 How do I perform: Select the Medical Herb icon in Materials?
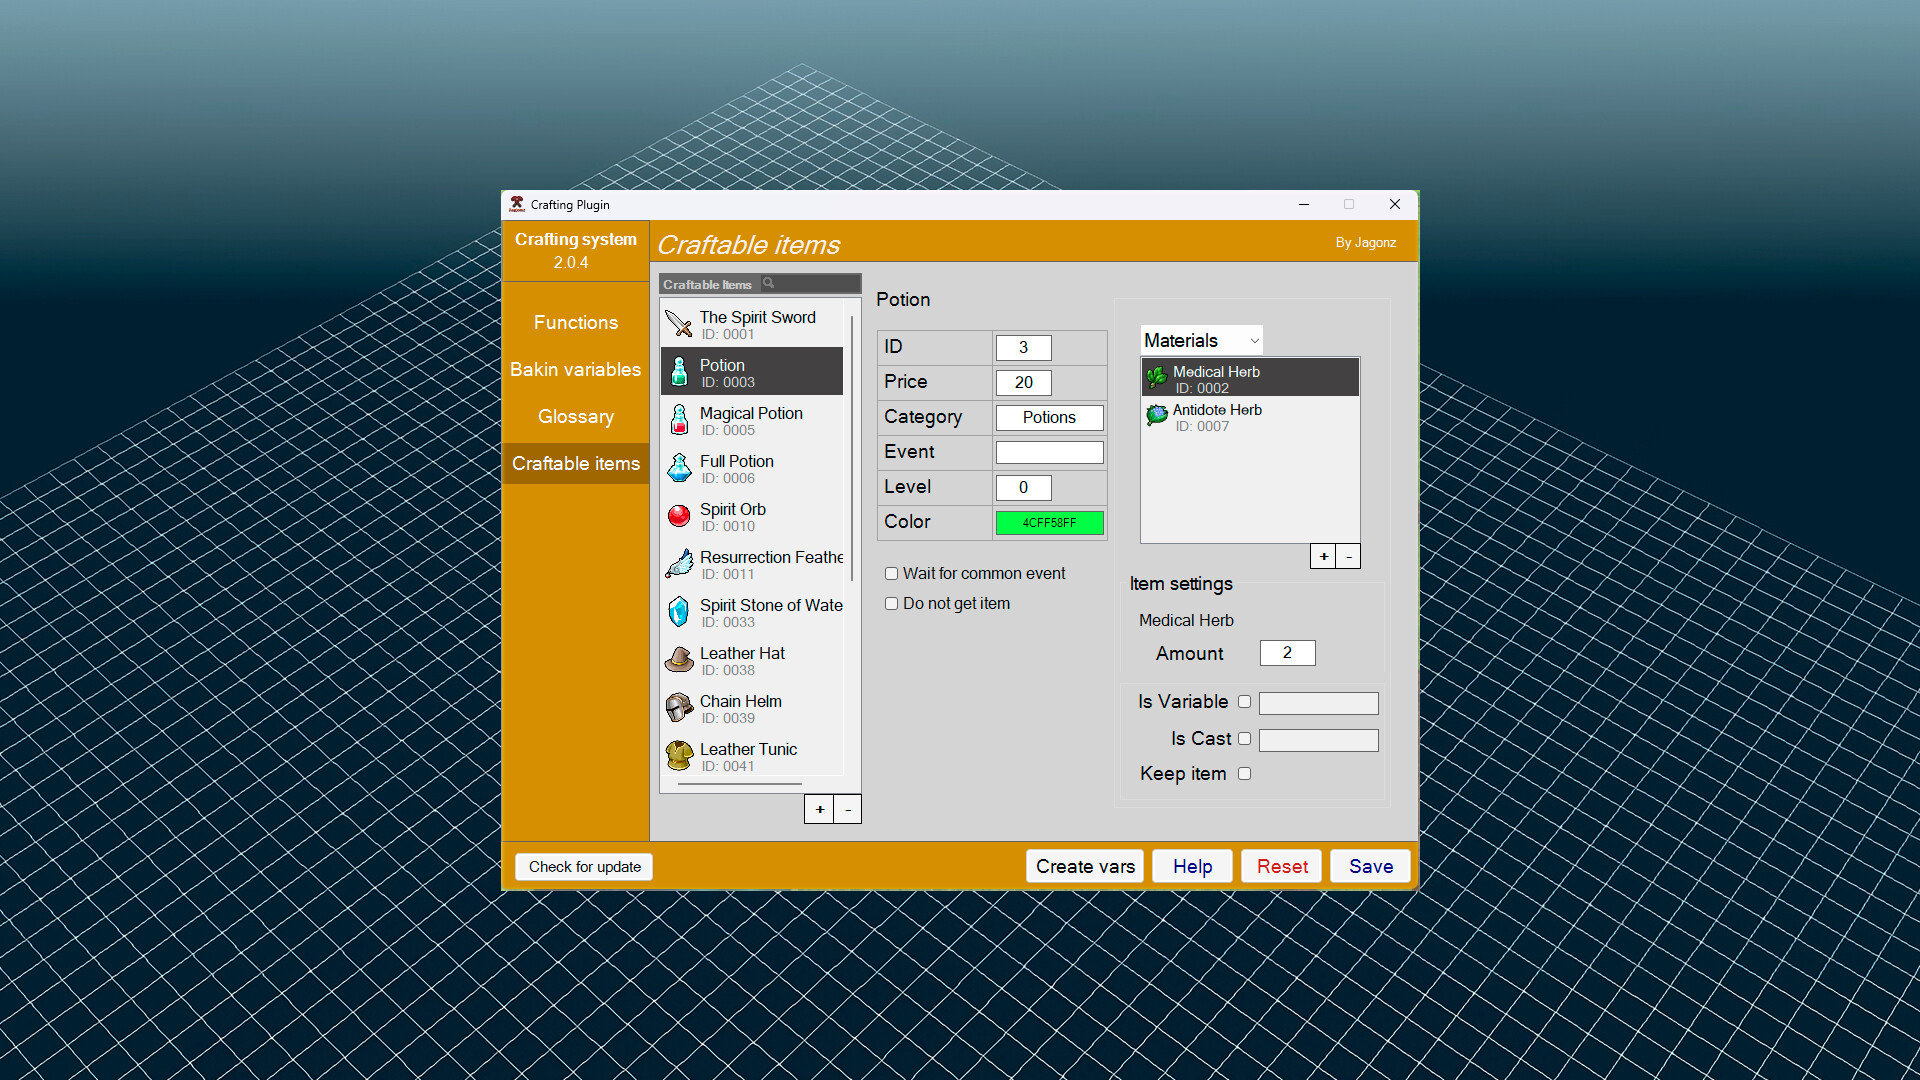(1157, 377)
